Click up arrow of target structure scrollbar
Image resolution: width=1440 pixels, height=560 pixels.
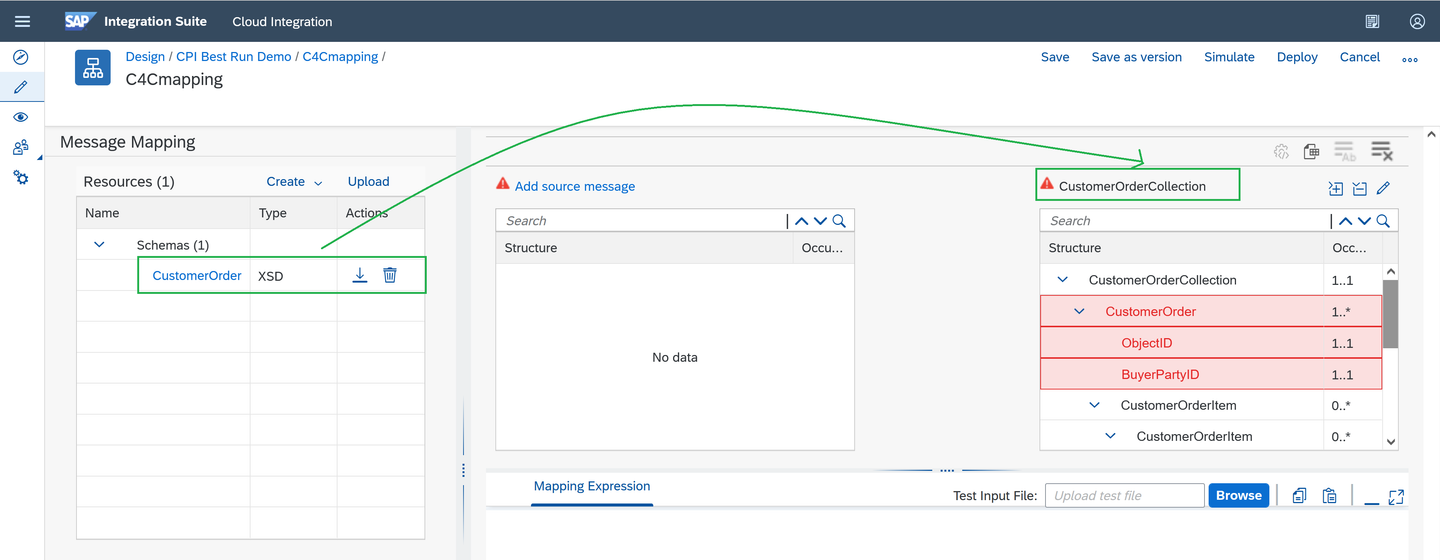point(1390,272)
